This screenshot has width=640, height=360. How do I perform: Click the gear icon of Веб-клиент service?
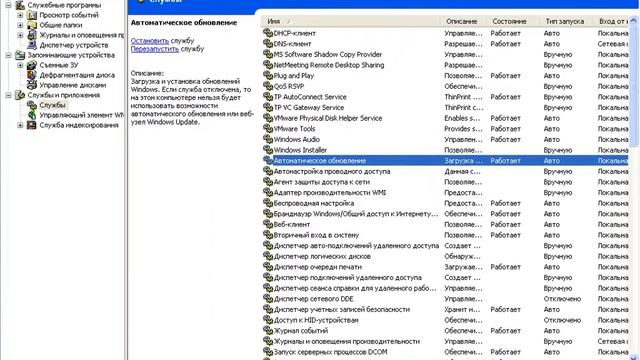coord(268,224)
